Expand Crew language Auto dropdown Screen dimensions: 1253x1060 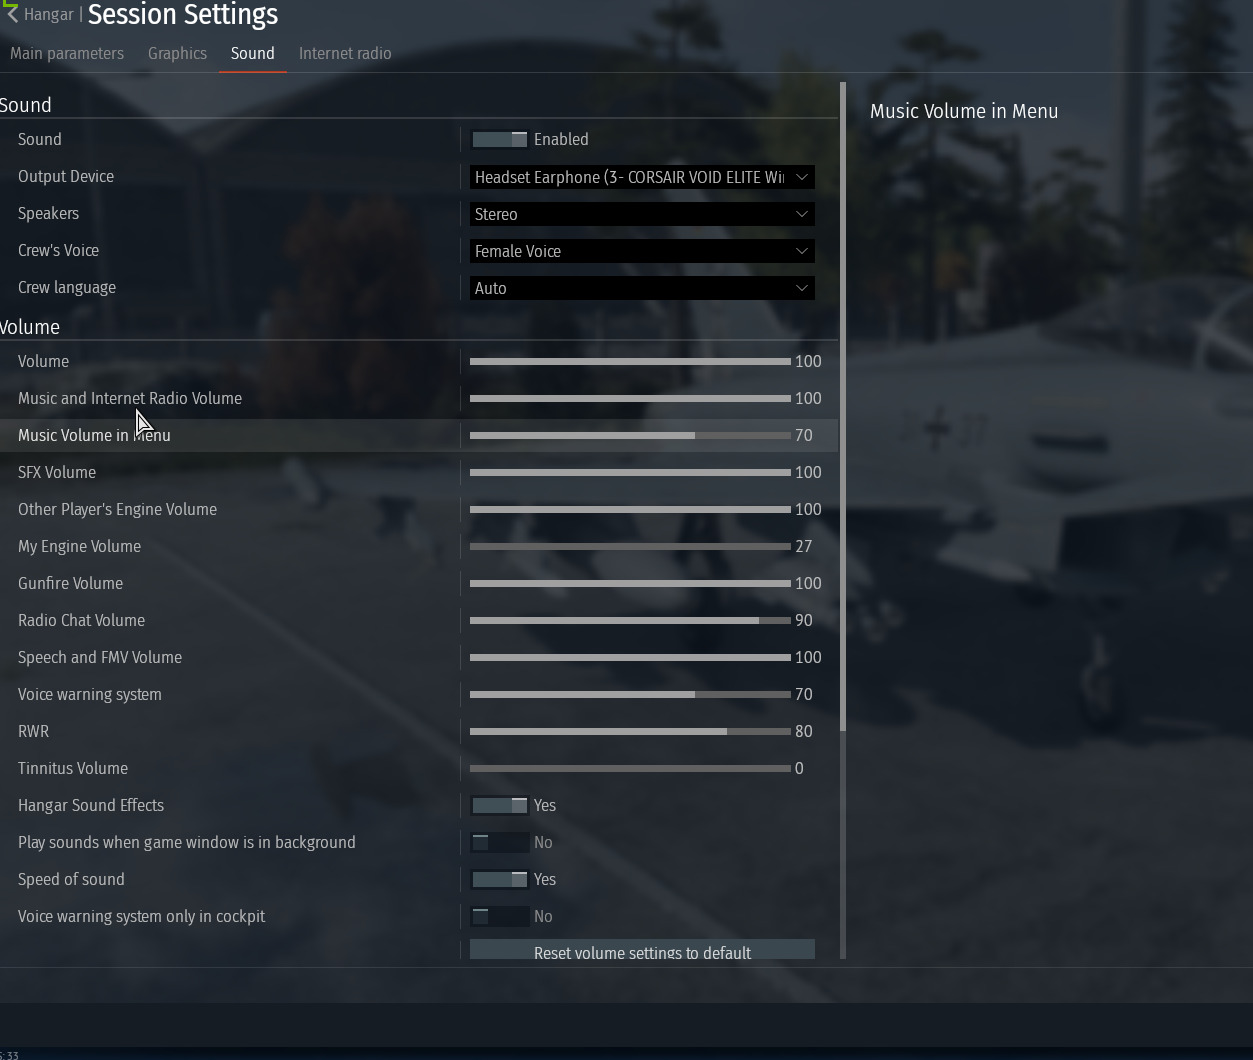point(642,288)
